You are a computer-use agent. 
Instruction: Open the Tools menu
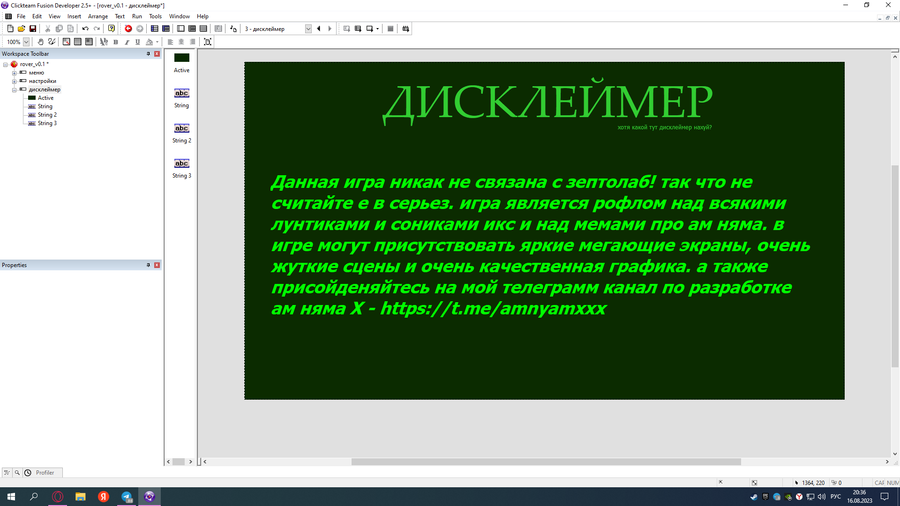pyautogui.click(x=155, y=17)
